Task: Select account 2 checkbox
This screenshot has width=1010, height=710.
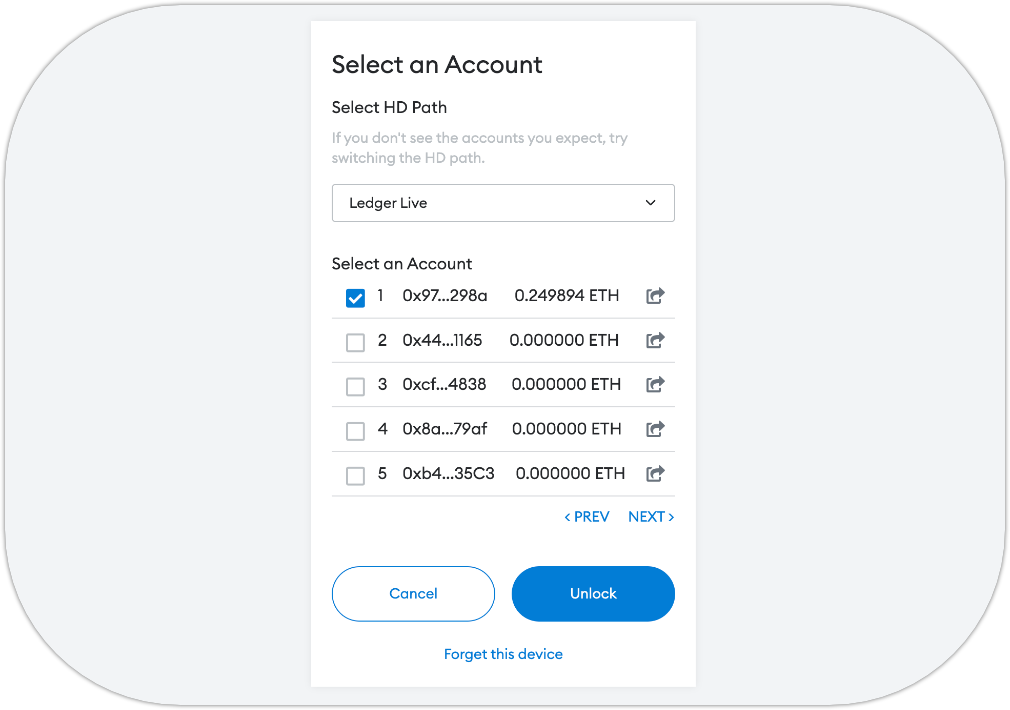Action: (355, 342)
